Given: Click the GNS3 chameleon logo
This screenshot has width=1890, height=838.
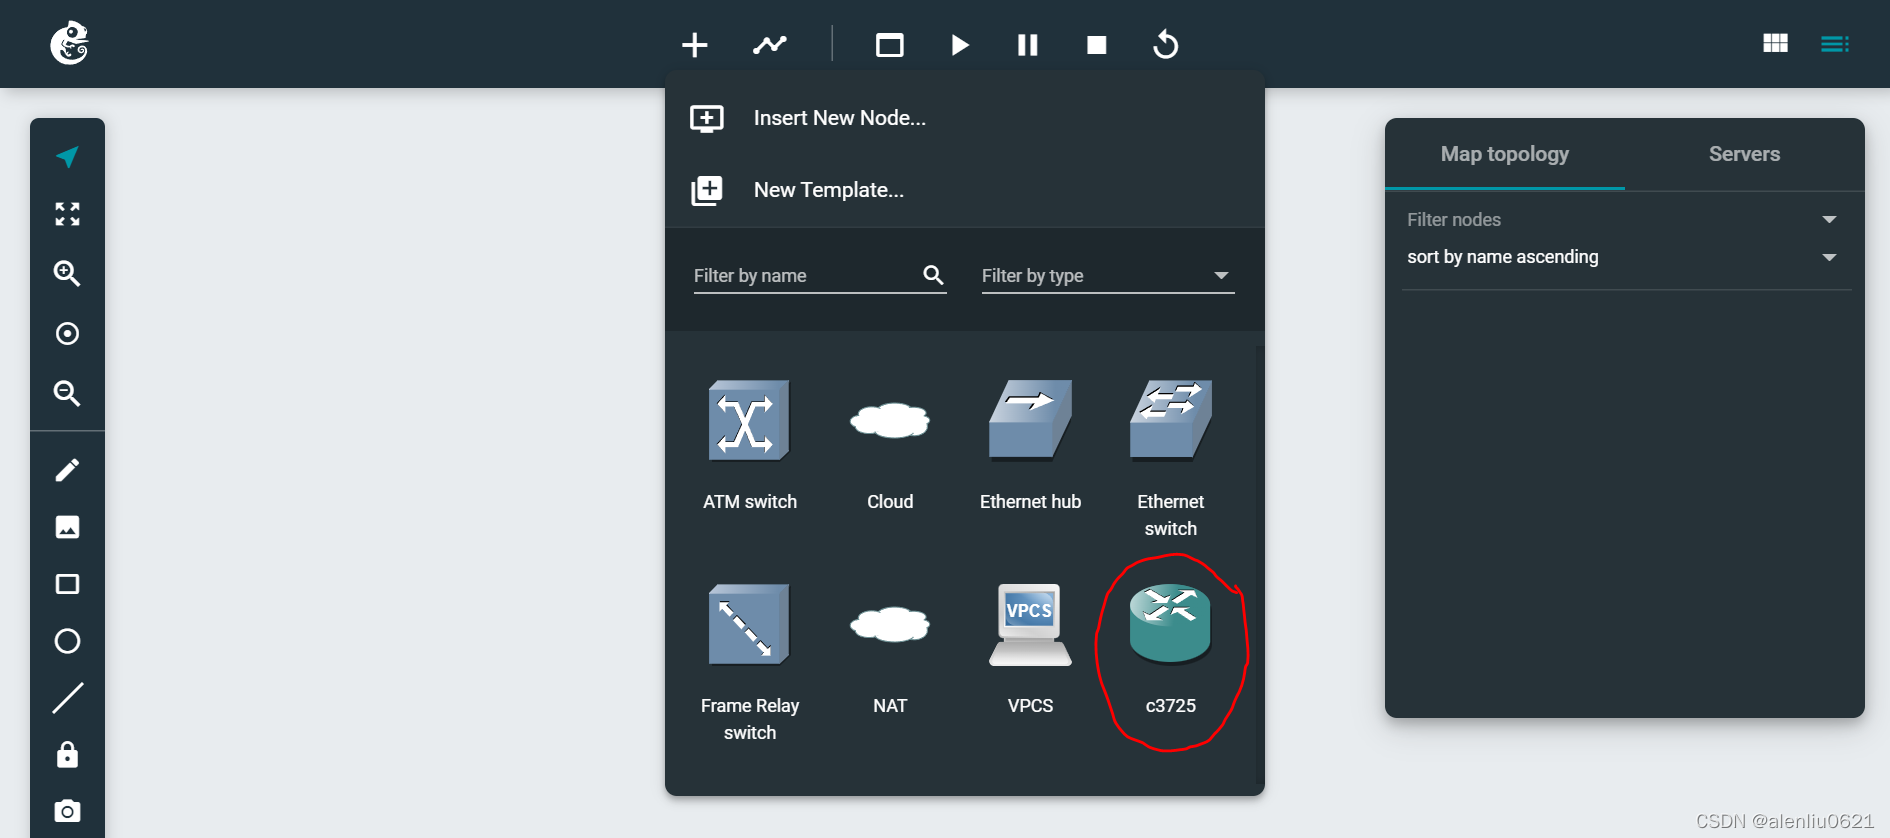Looking at the screenshot, I should 70,43.
